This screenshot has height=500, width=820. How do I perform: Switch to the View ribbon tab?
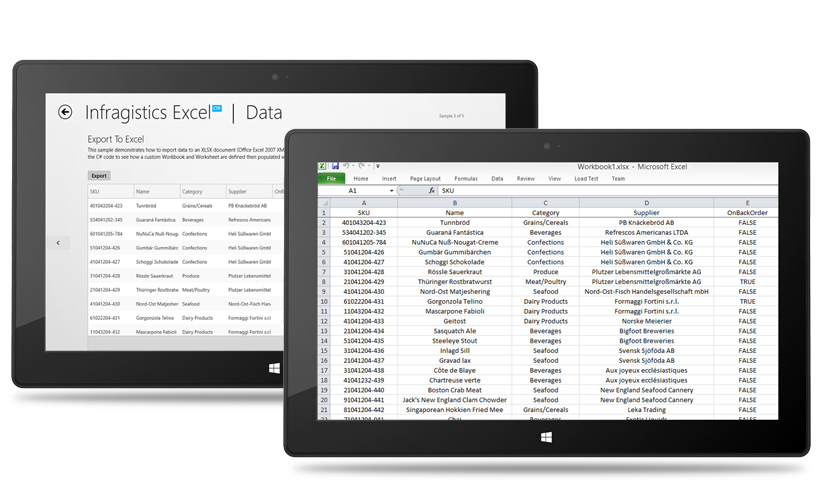tap(554, 178)
